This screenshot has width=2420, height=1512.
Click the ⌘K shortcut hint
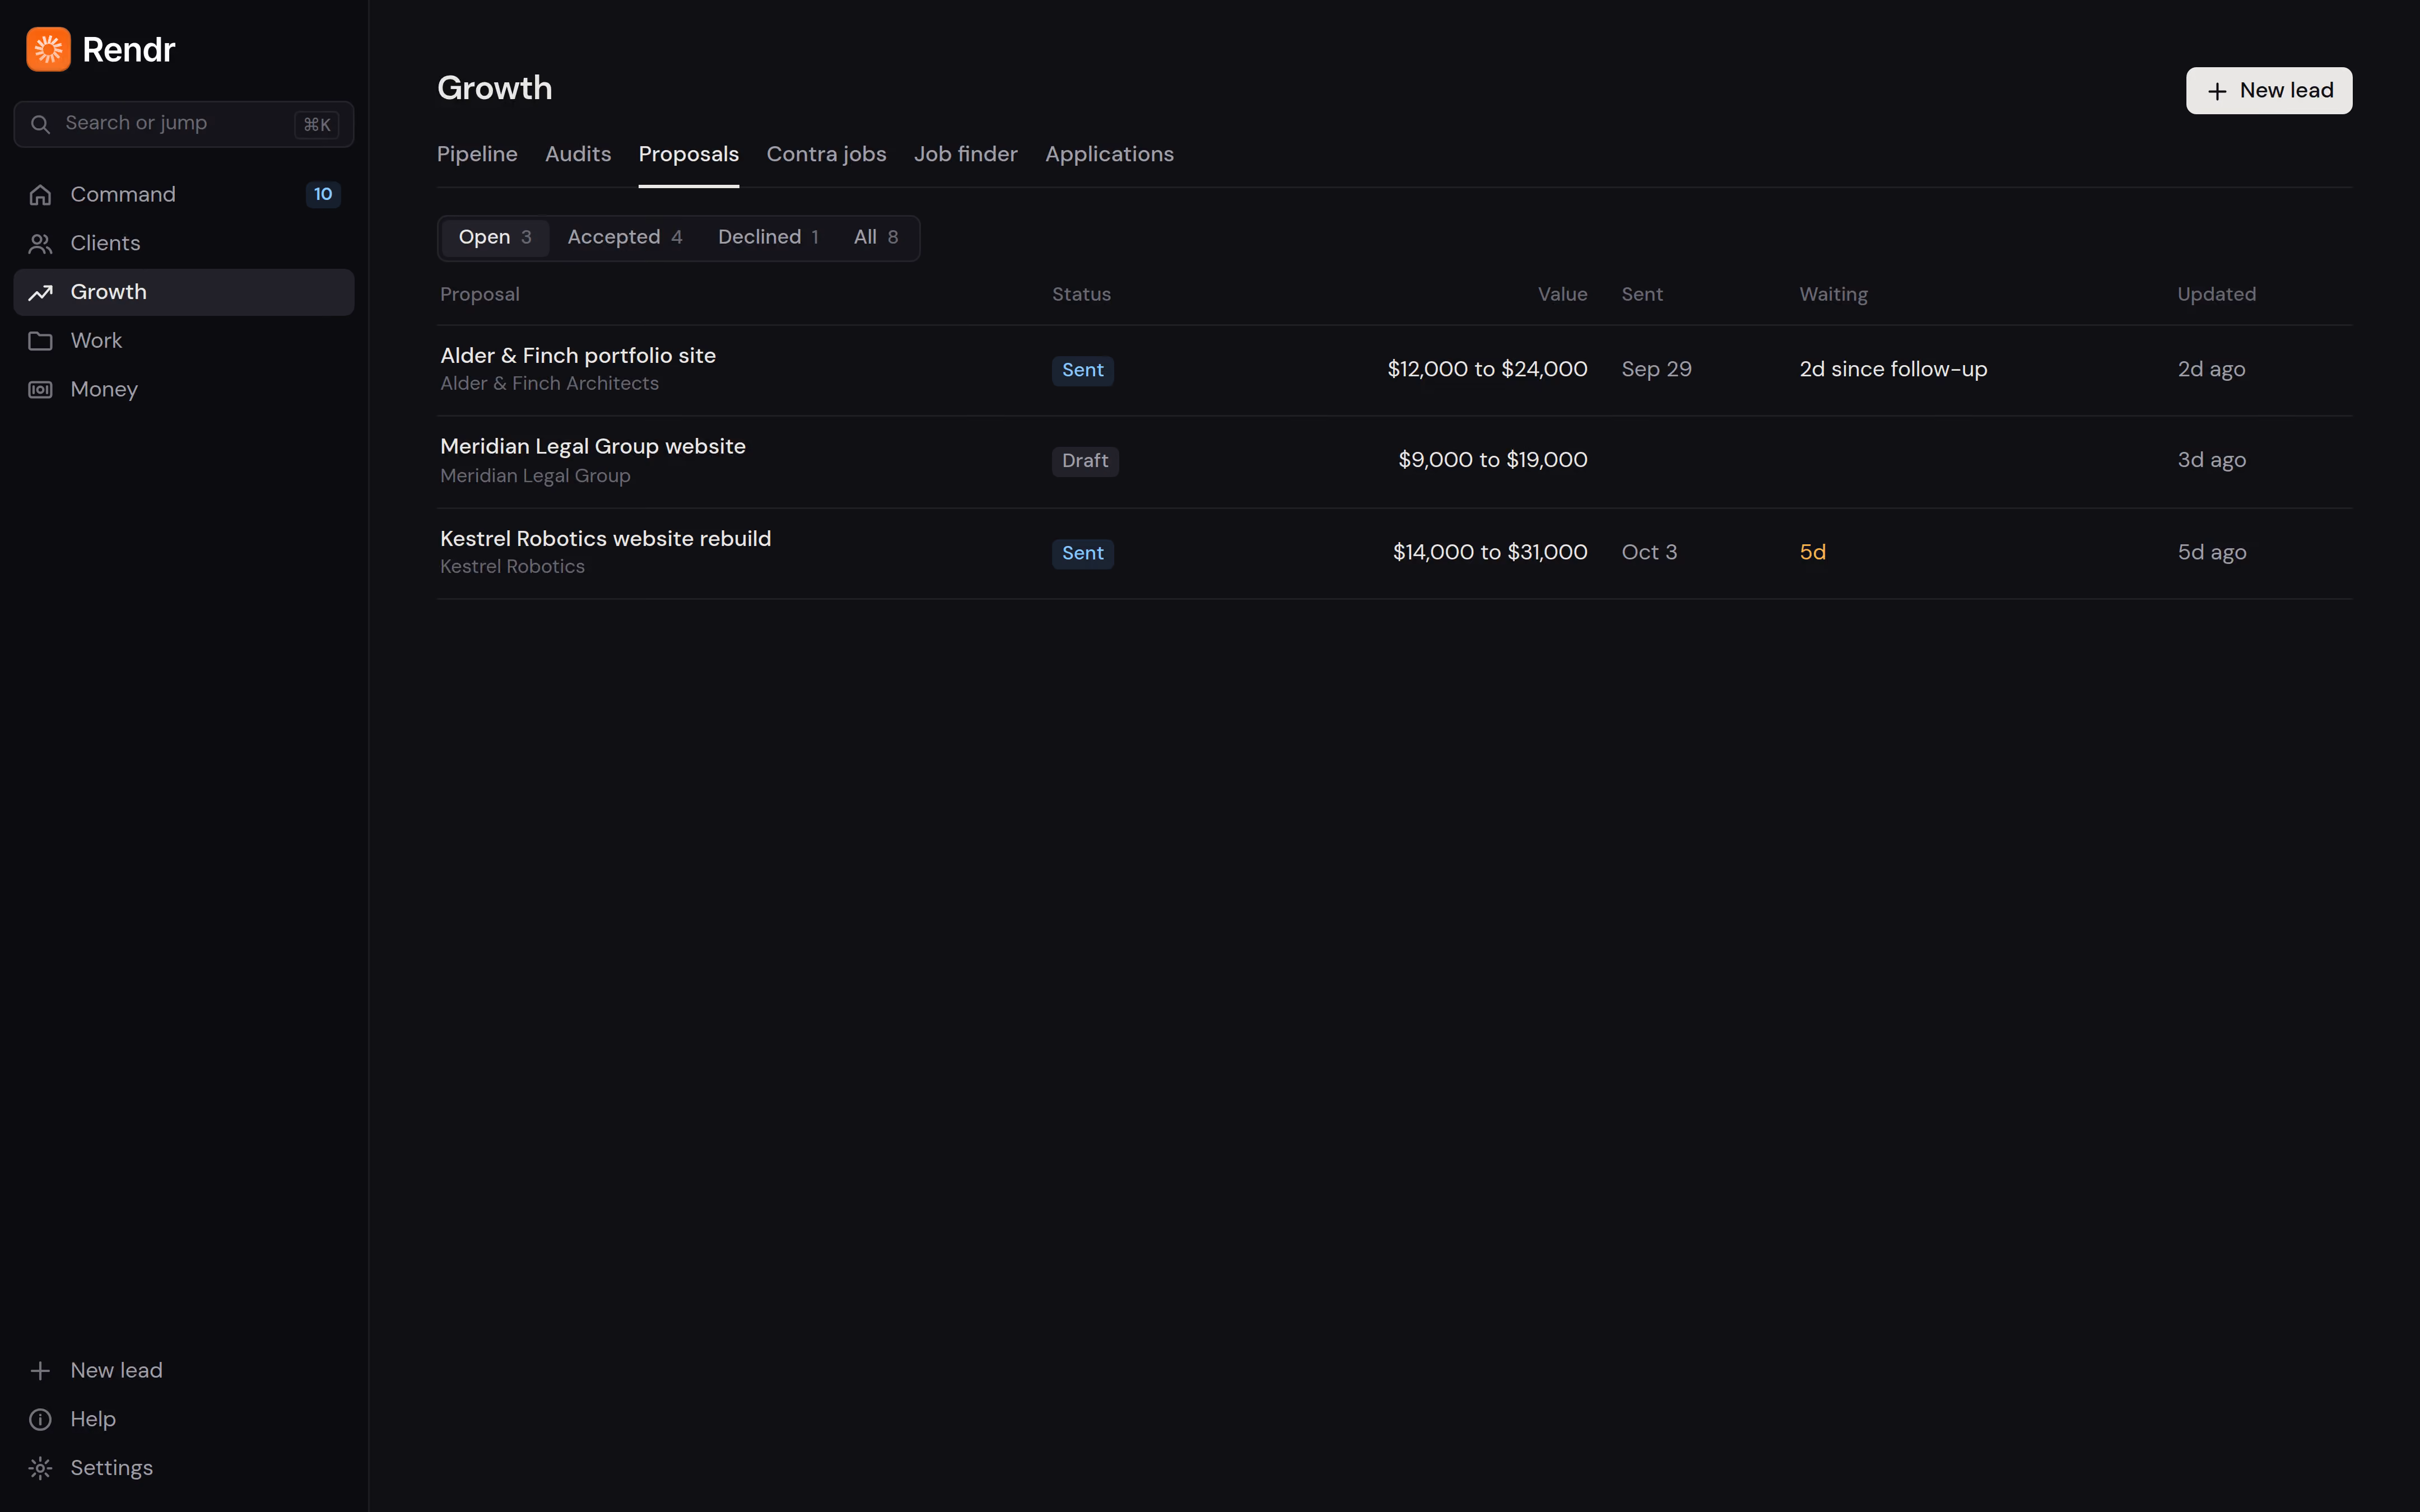(317, 125)
